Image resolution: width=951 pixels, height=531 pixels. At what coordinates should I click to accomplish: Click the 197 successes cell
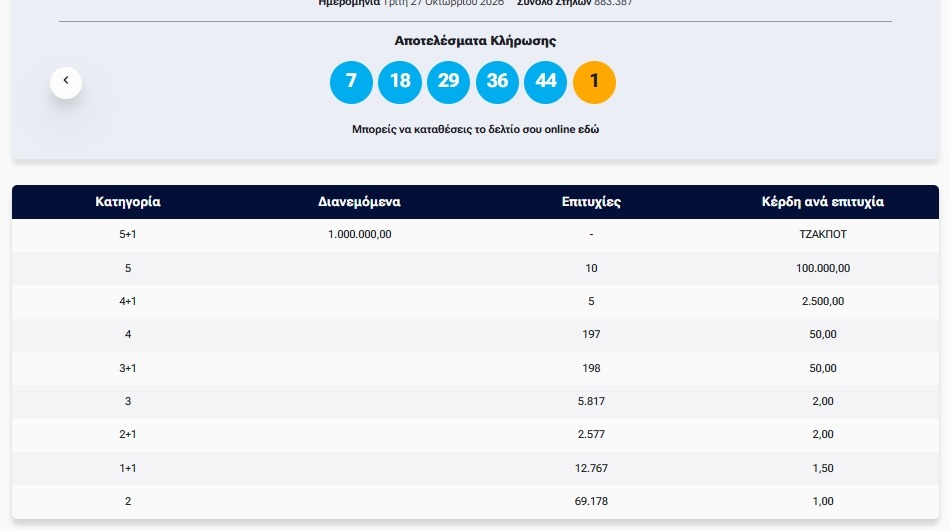tap(591, 334)
